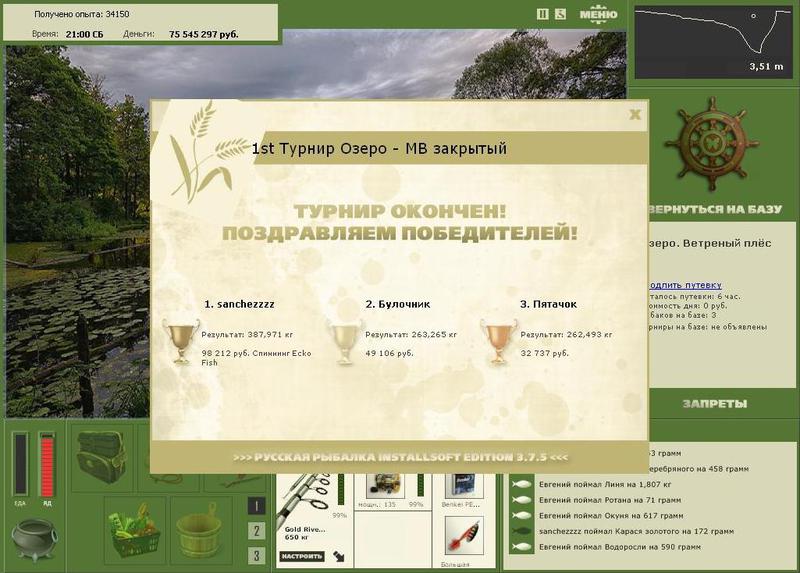Screen dimensions: 800x573
Task: Select log entry 'Евгений поймал Водоросли на 590 грамм'
Action: [x=620, y=547]
